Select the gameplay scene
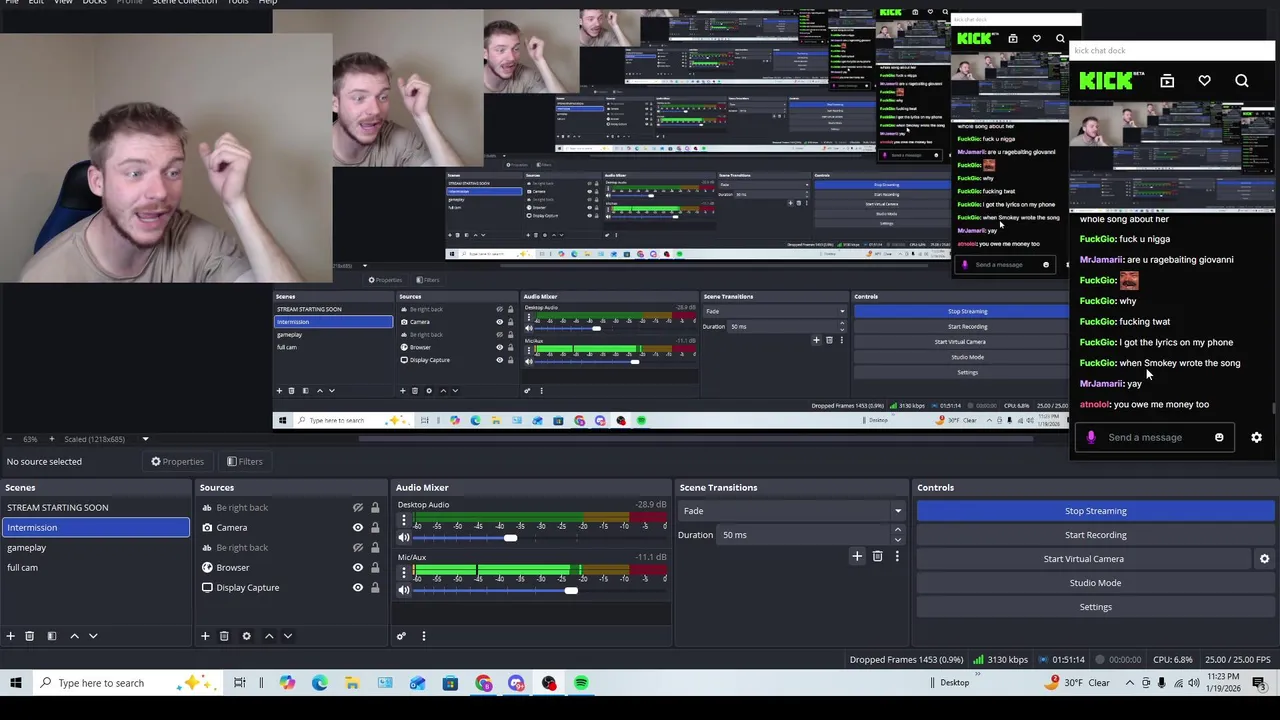This screenshot has height=720, width=1280. pyautogui.click(x=95, y=547)
